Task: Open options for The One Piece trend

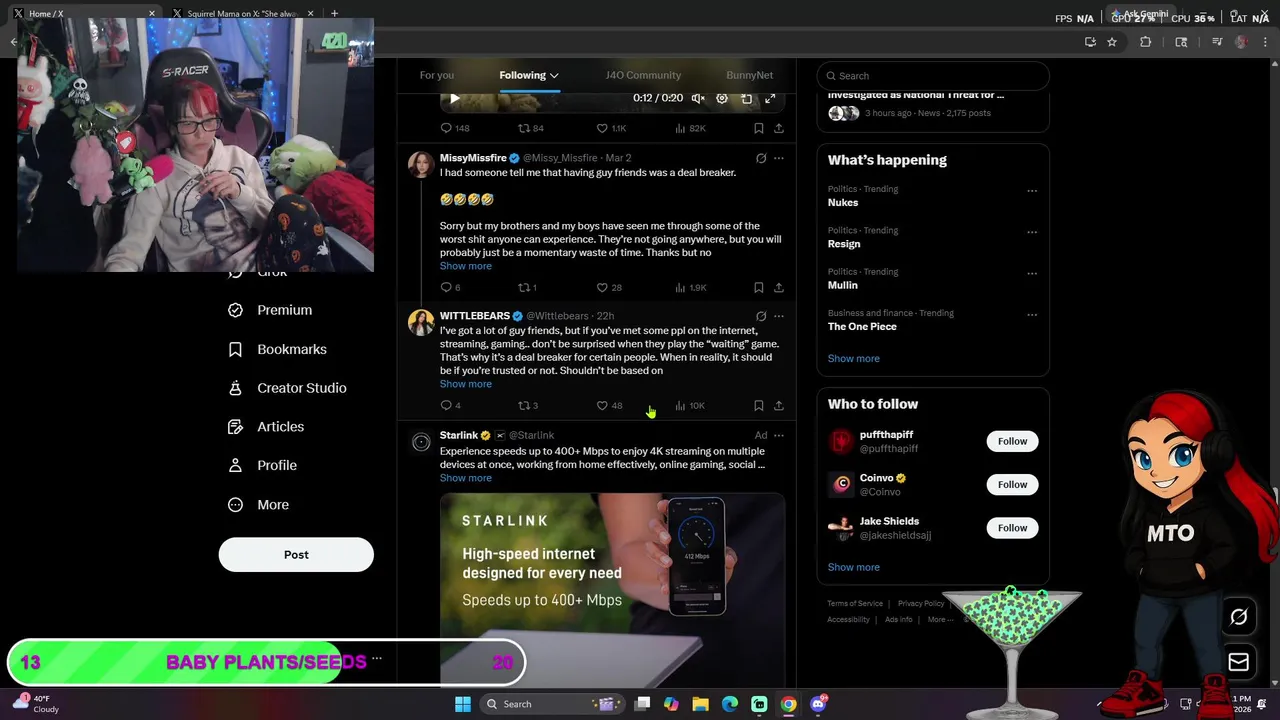Action: 1032,315
